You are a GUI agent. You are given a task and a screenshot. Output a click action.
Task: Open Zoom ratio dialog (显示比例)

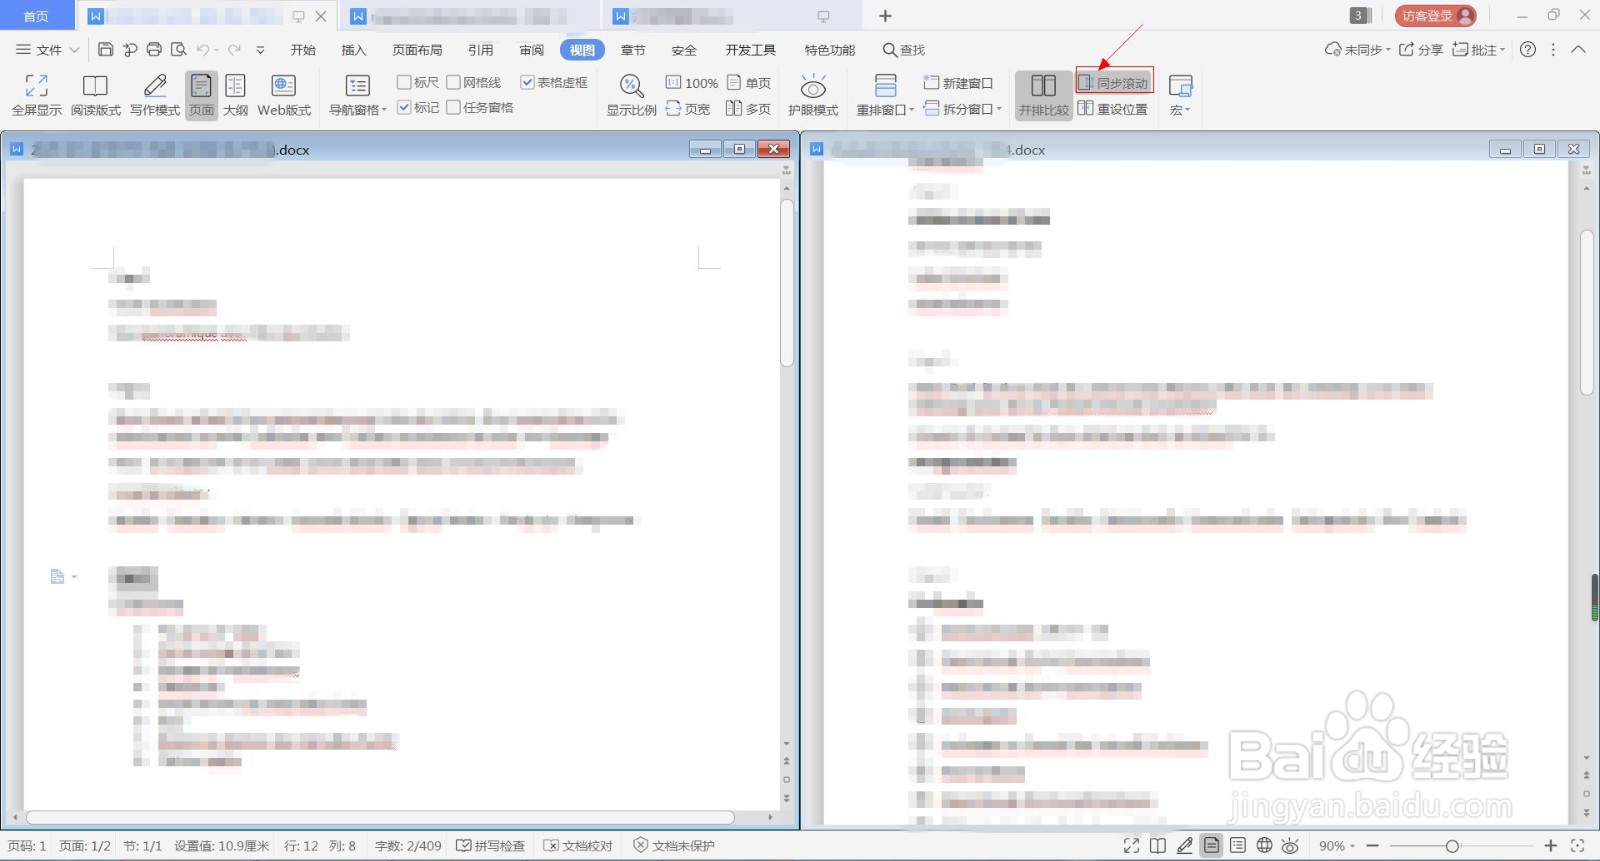(x=631, y=95)
